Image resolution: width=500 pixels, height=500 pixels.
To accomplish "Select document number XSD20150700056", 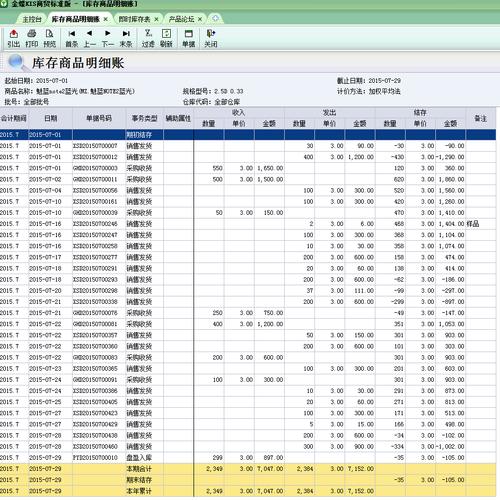I will pyautogui.click(x=95, y=190).
